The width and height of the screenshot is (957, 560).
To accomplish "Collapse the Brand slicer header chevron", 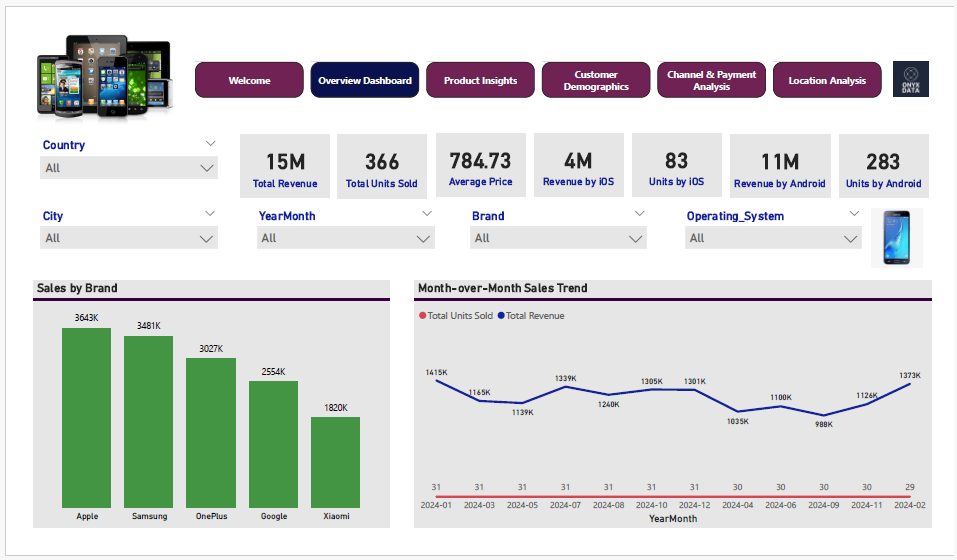I will pyautogui.click(x=640, y=214).
